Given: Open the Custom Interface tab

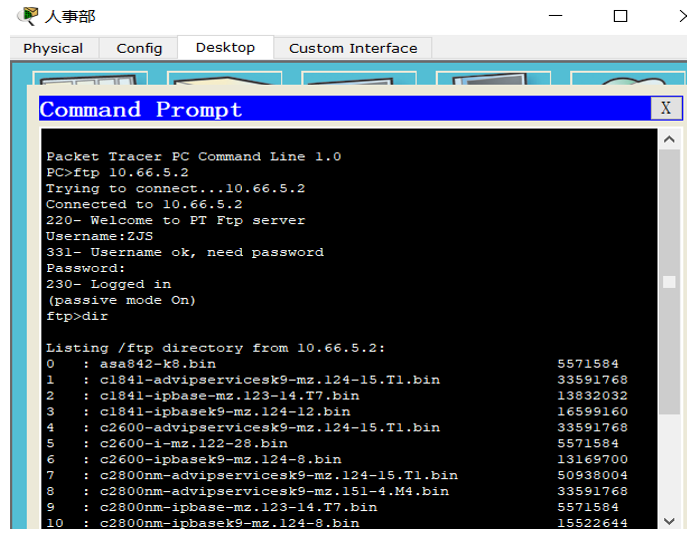Looking at the screenshot, I should point(353,48).
